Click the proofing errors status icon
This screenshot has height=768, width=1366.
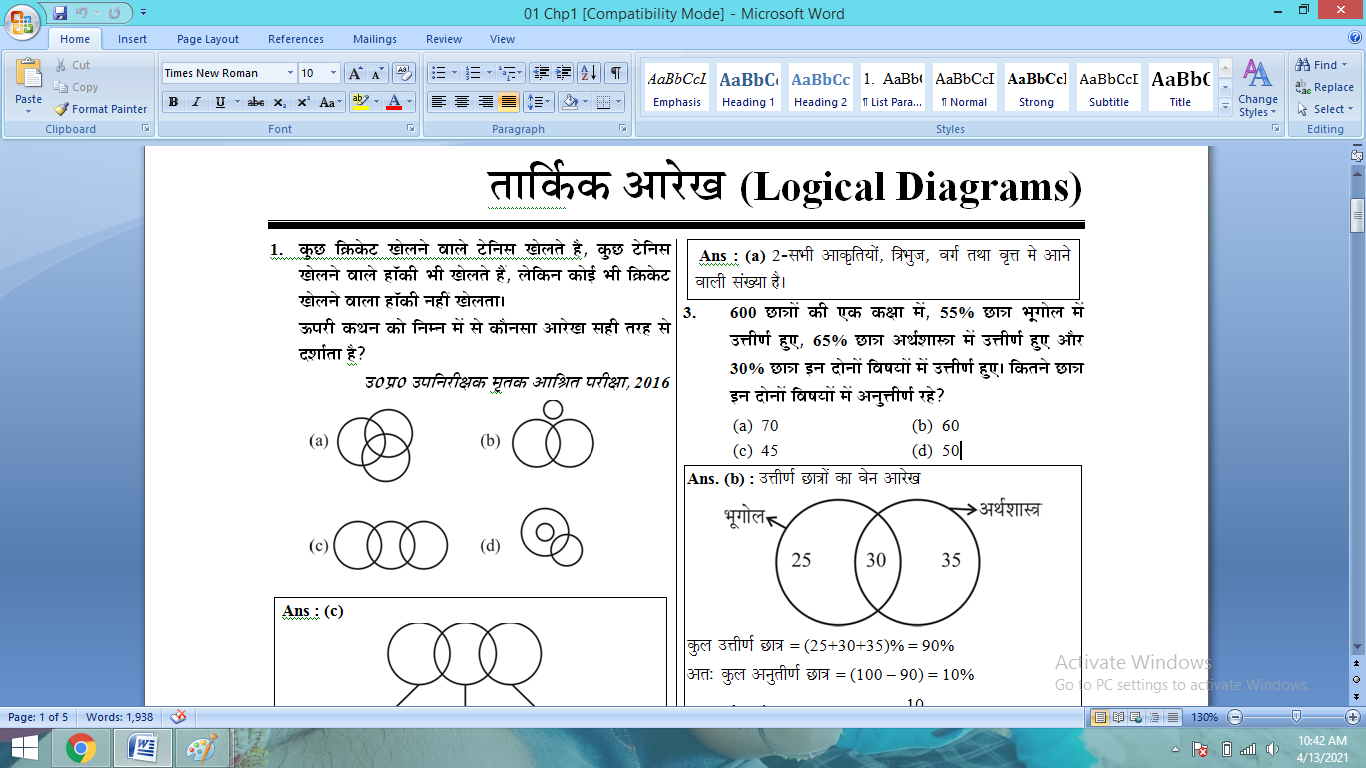point(178,717)
